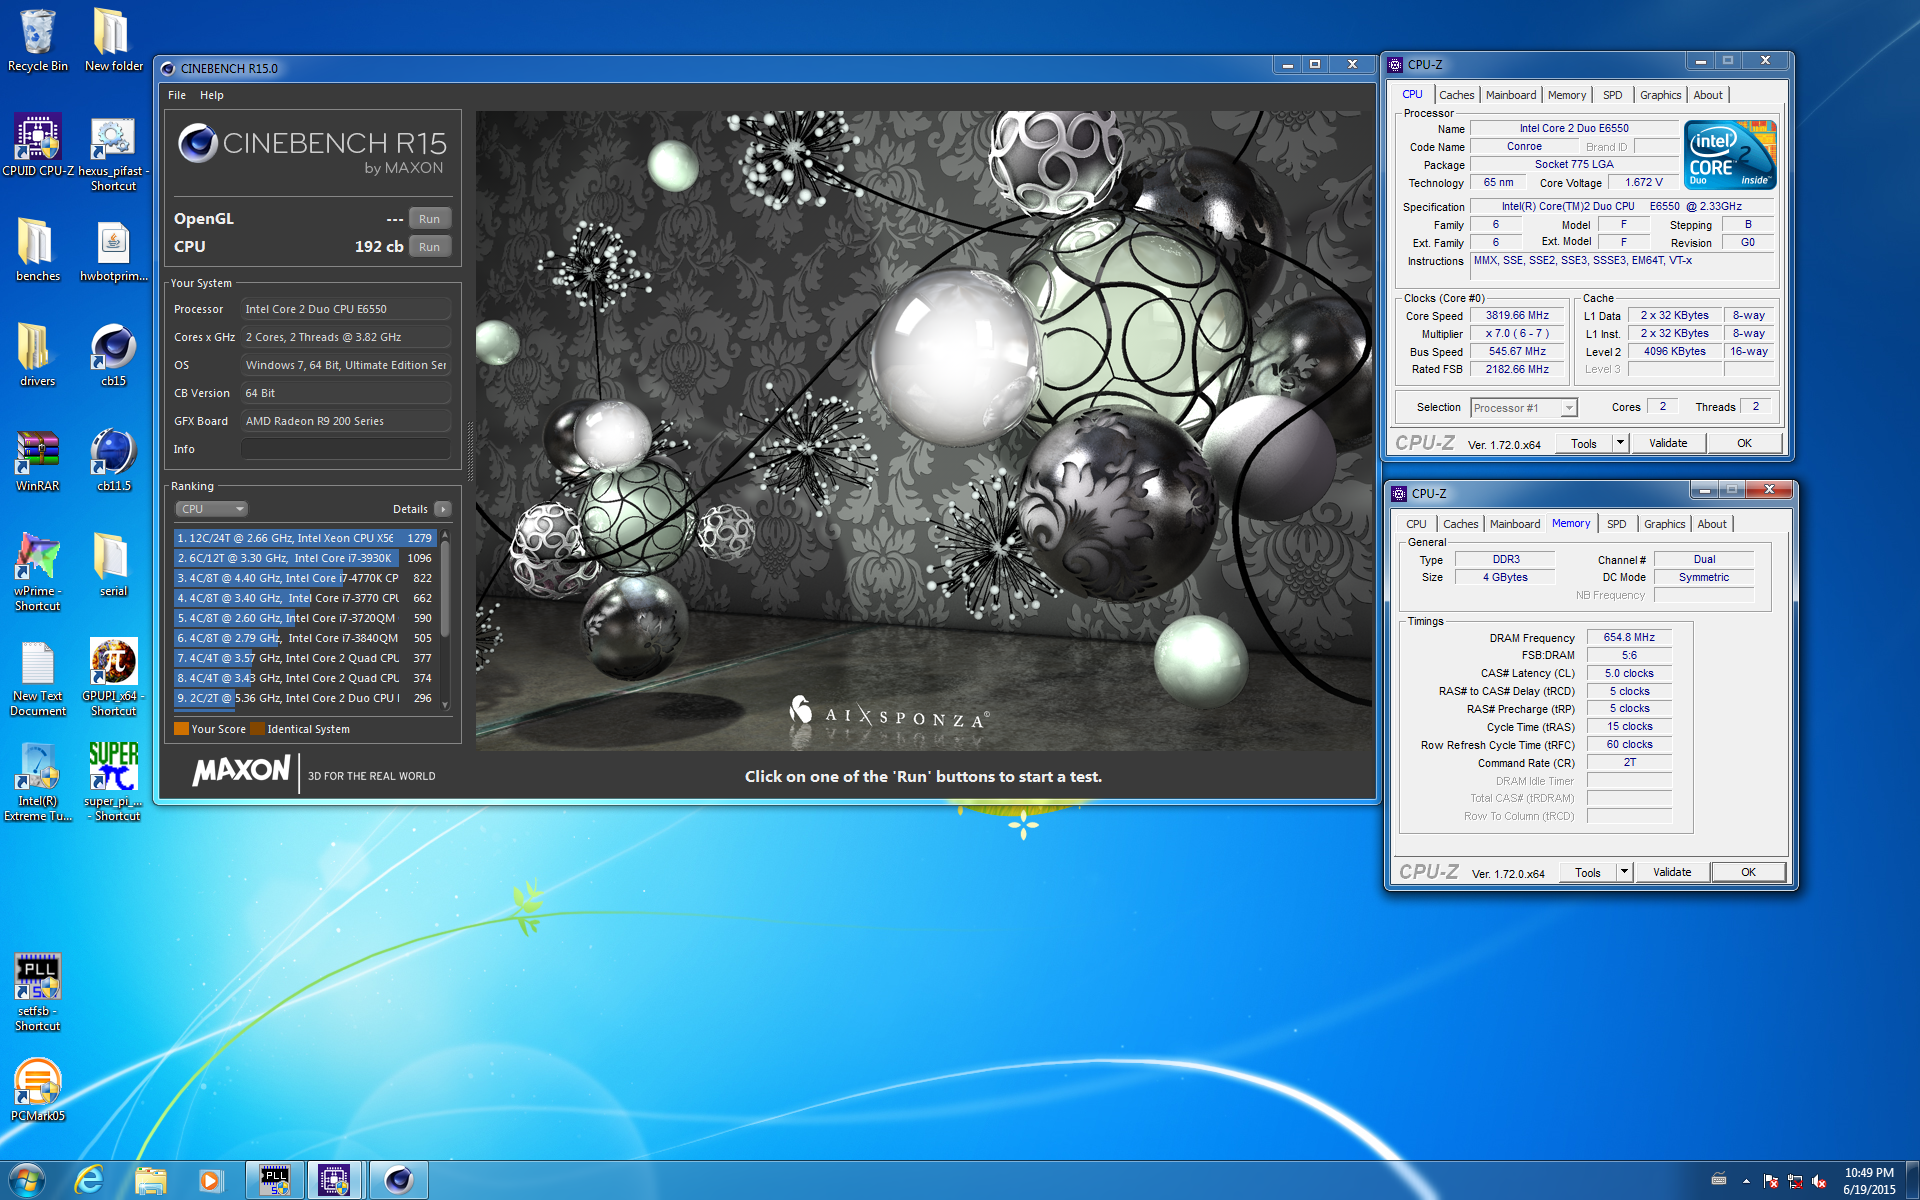The width and height of the screenshot is (1920, 1200).
Task: Click the ranking list scrollbar
Action: 445,590
